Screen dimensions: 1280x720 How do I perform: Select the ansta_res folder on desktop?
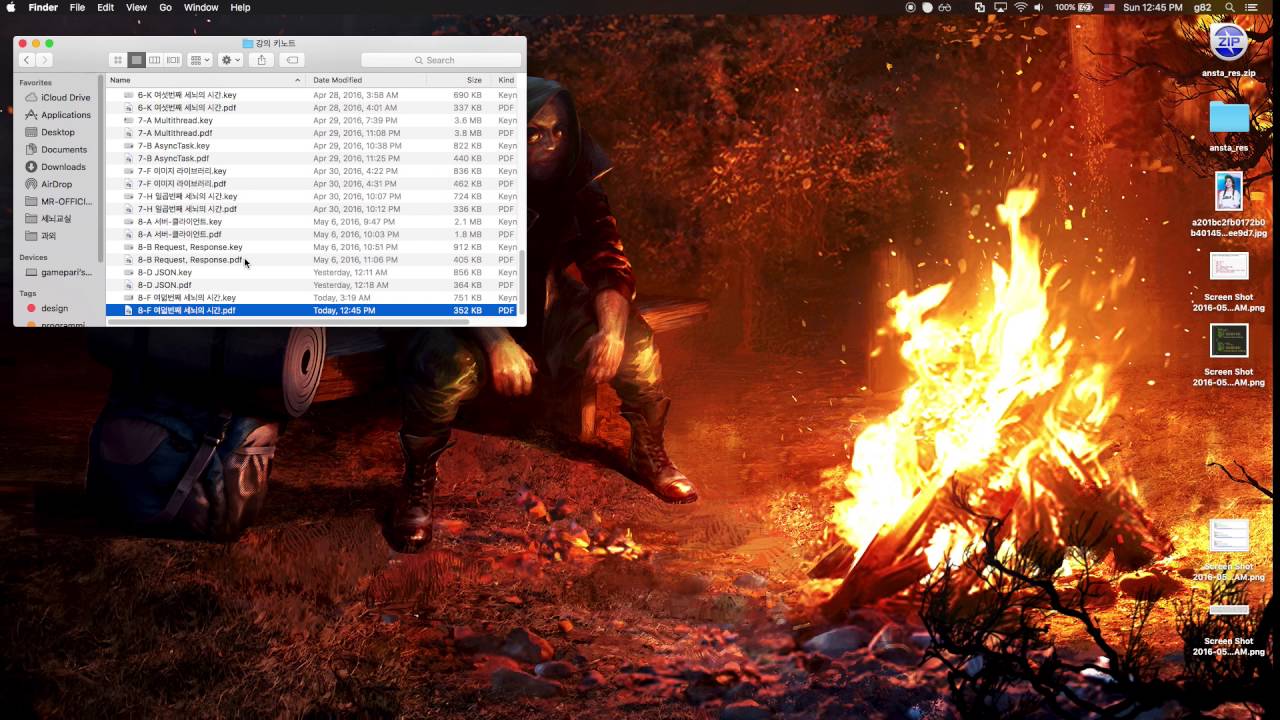coord(1229,127)
